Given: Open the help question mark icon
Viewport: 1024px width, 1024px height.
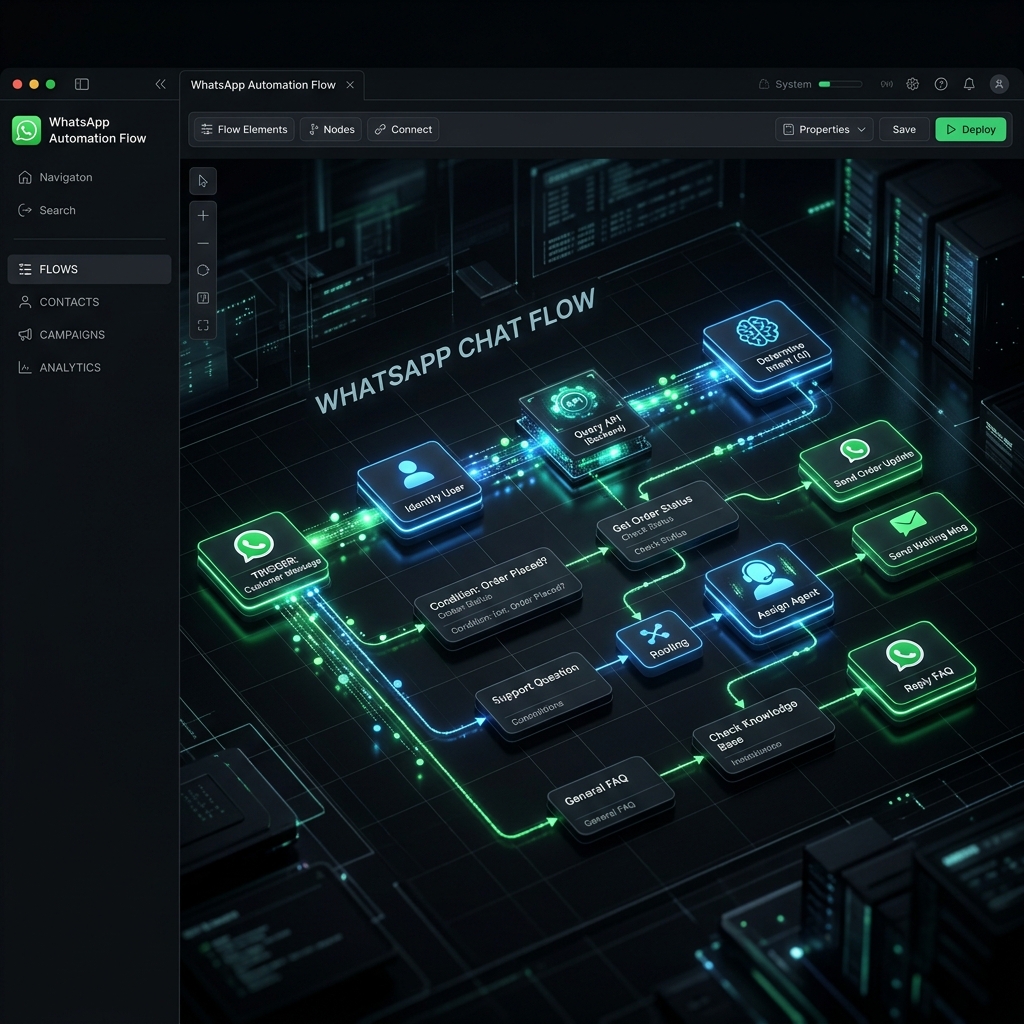Looking at the screenshot, I should pos(941,84).
